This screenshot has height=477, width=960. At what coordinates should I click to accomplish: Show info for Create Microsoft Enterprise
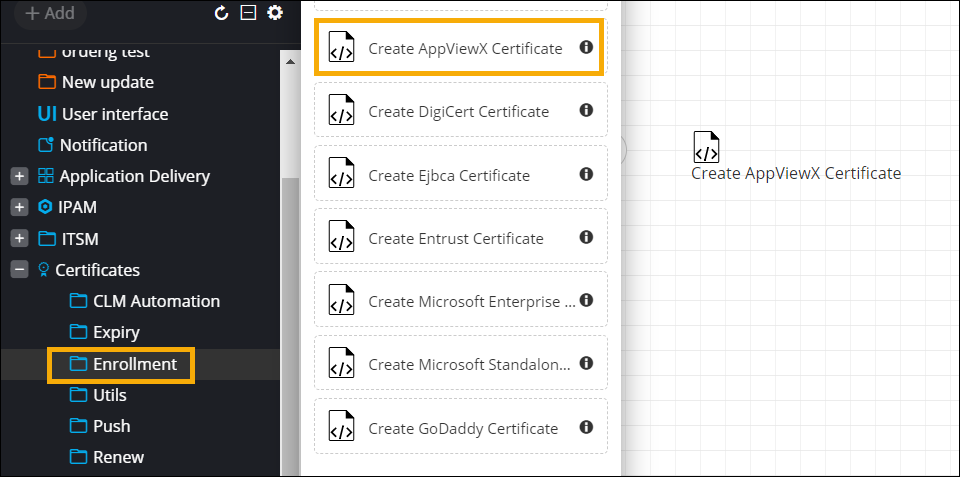(586, 300)
